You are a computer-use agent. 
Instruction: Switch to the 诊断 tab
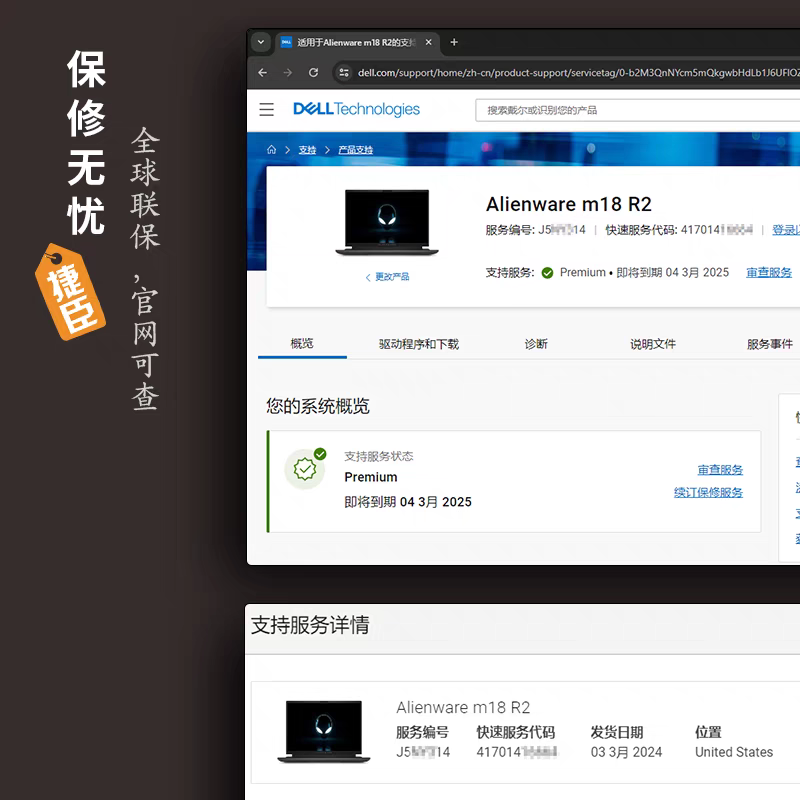[536, 344]
